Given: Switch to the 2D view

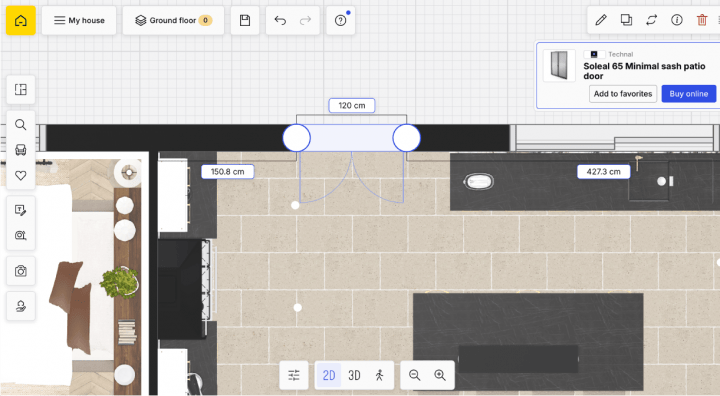Looking at the screenshot, I should (329, 375).
